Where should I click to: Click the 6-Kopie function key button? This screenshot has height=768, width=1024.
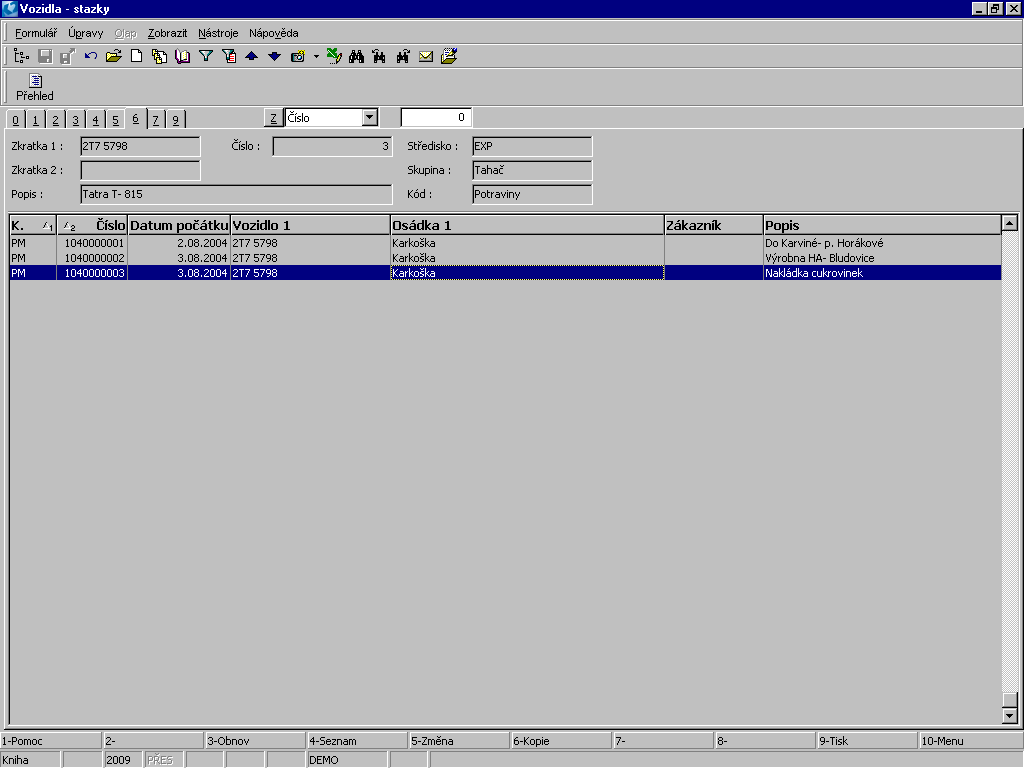pyautogui.click(x=562, y=741)
